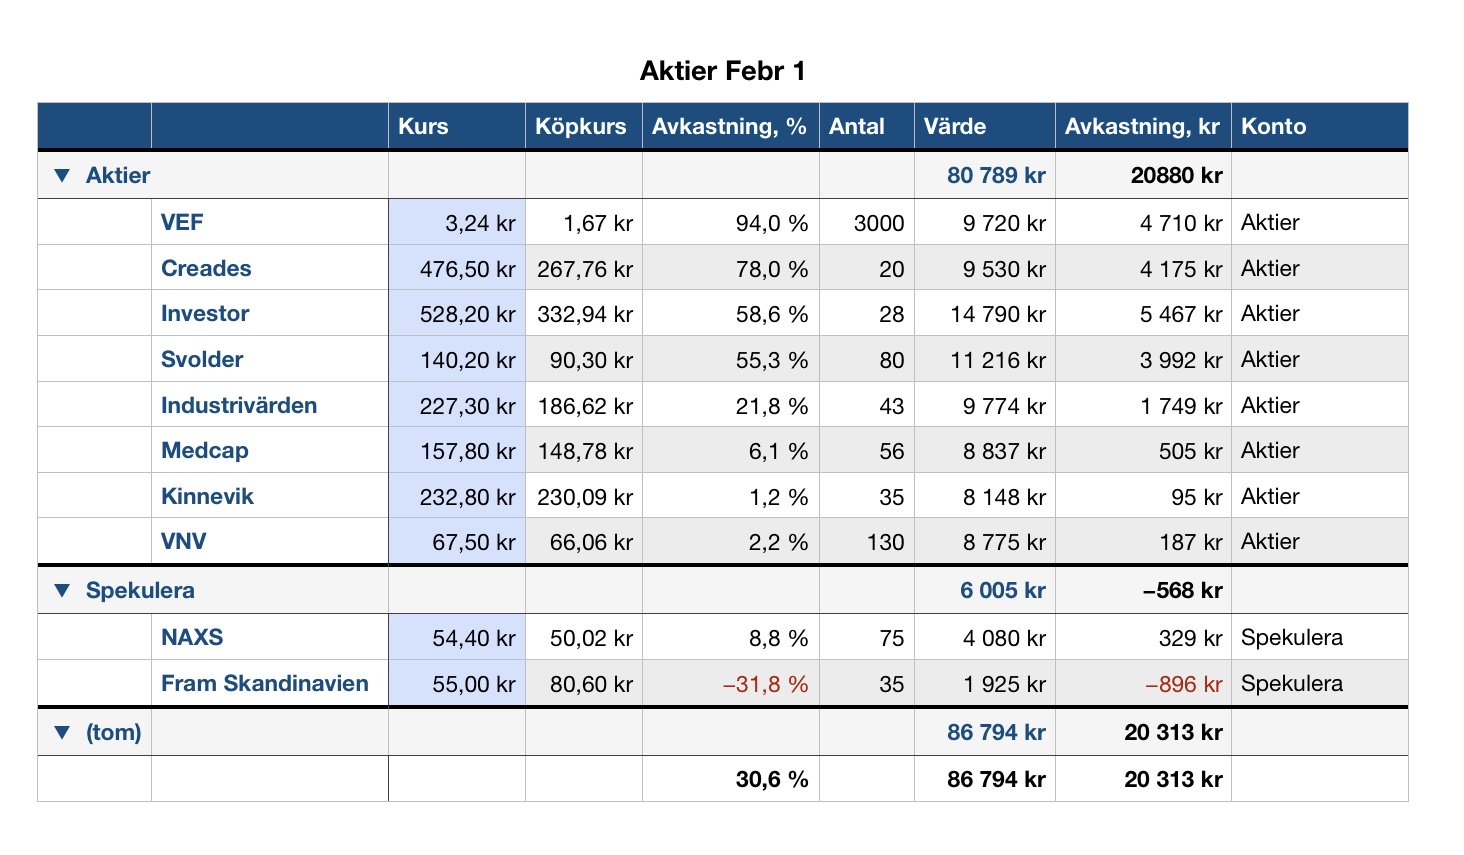
Task: Click VEF Kurs cell 3,24 kr
Action: 457,222
